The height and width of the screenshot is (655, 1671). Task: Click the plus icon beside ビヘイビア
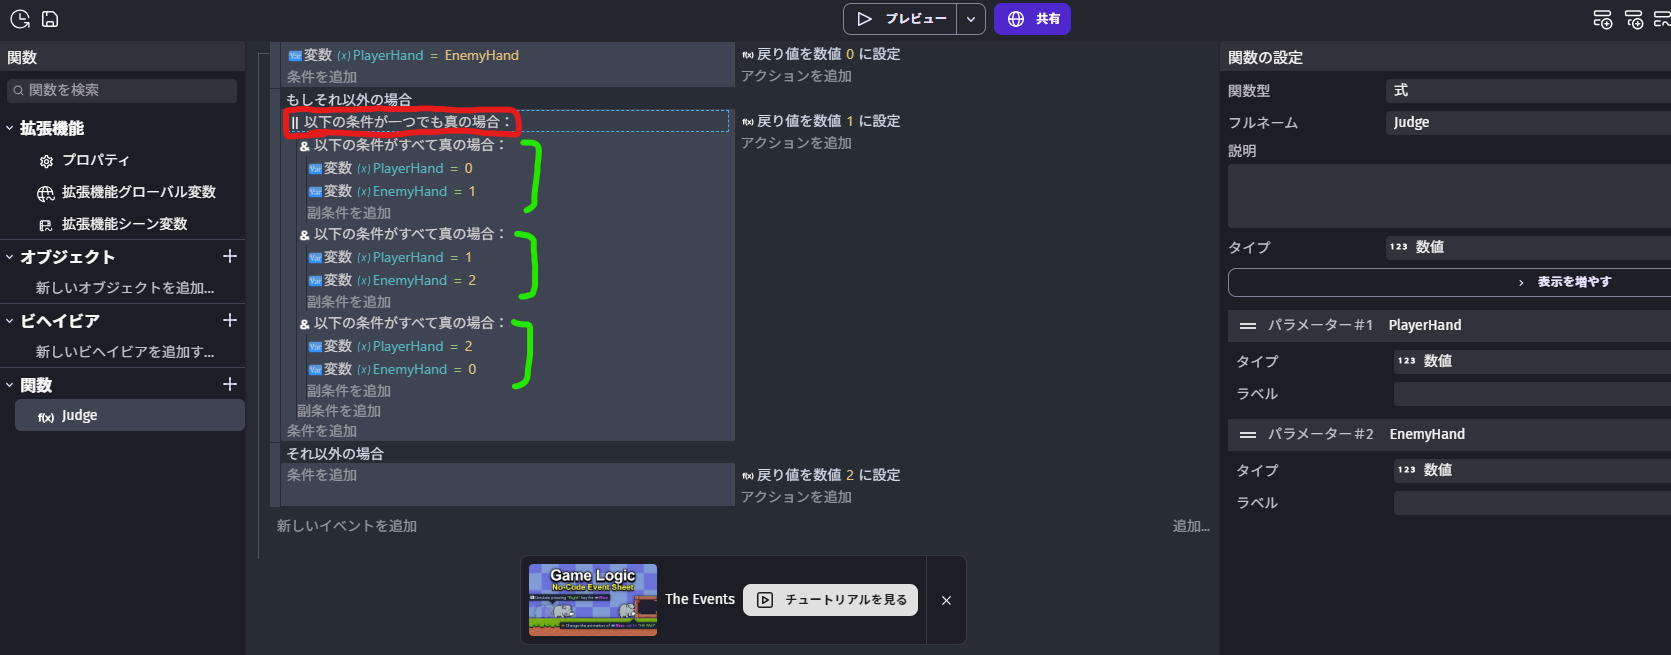click(x=230, y=321)
